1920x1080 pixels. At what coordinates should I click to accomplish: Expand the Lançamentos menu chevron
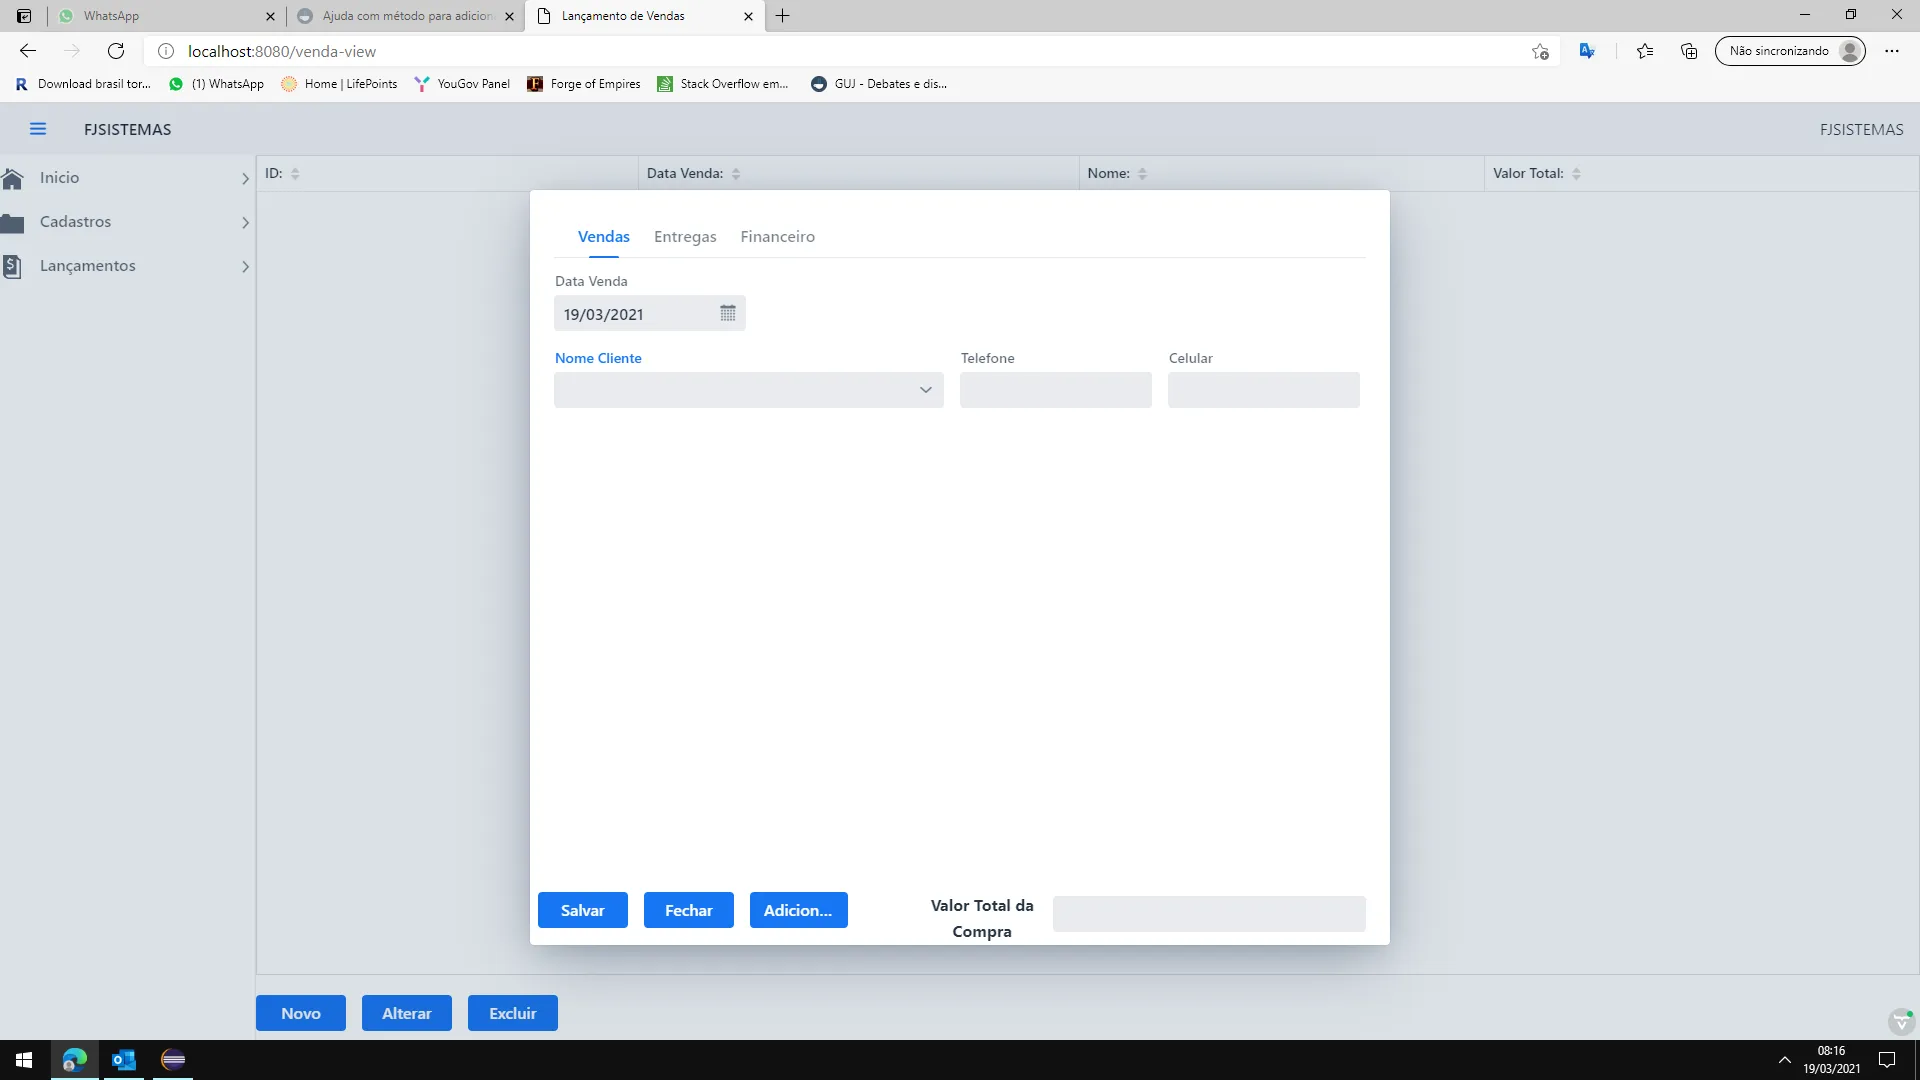(x=245, y=267)
